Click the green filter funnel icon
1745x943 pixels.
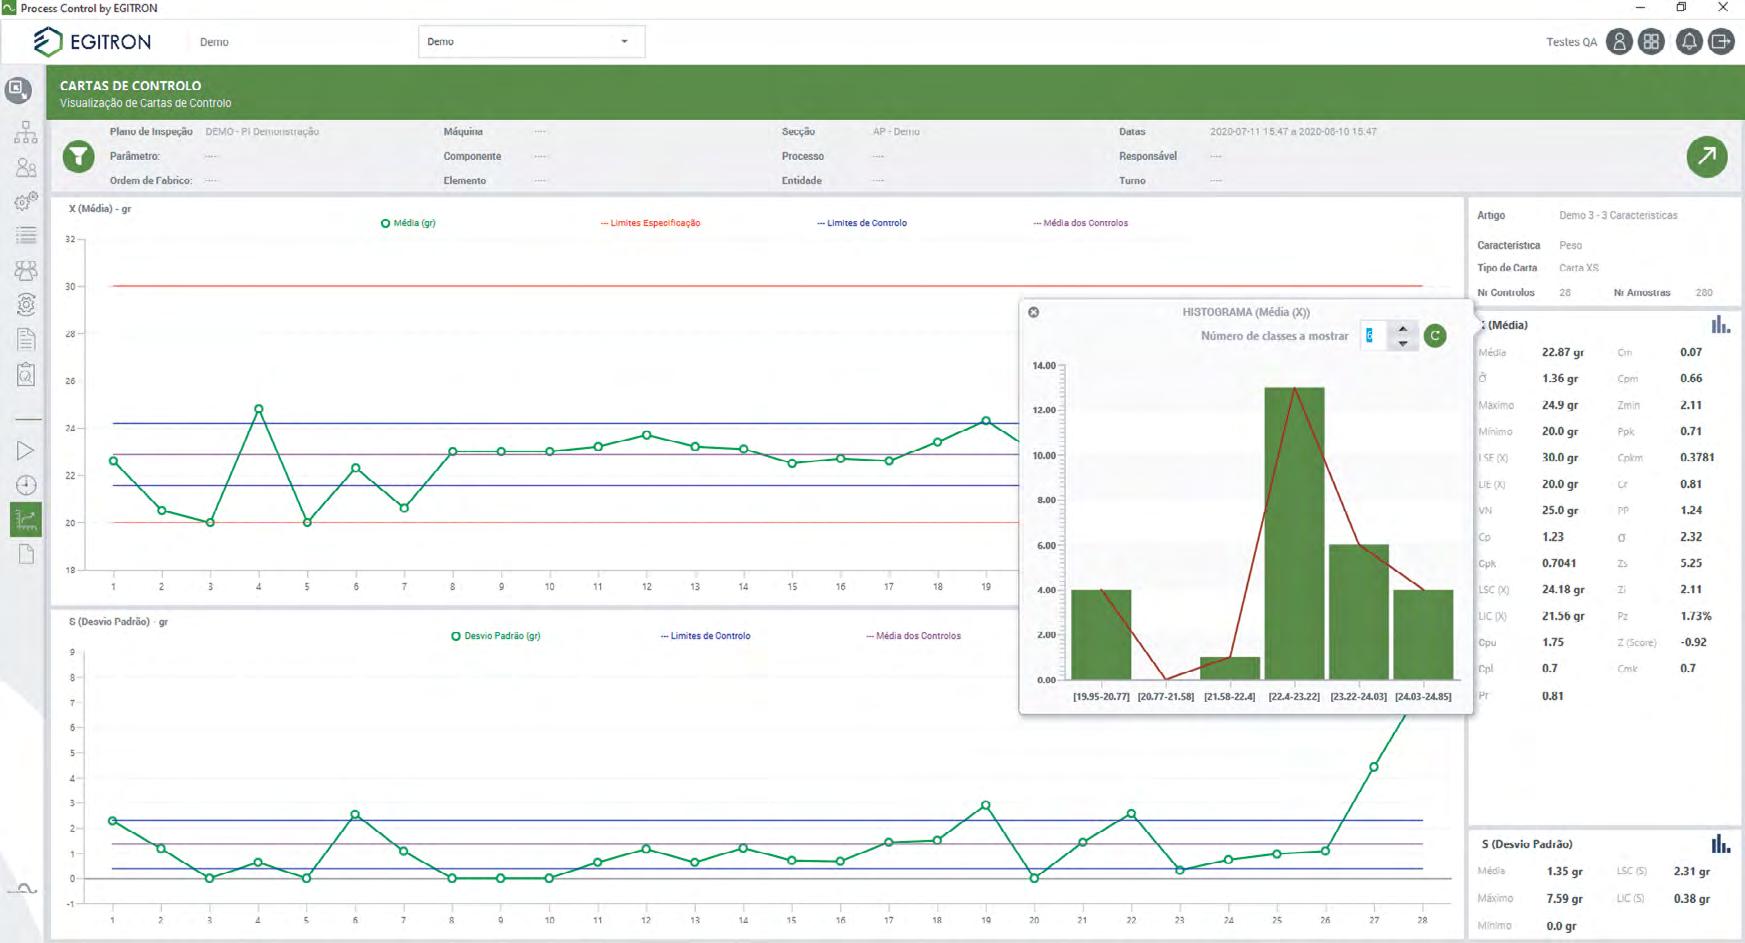[78, 156]
